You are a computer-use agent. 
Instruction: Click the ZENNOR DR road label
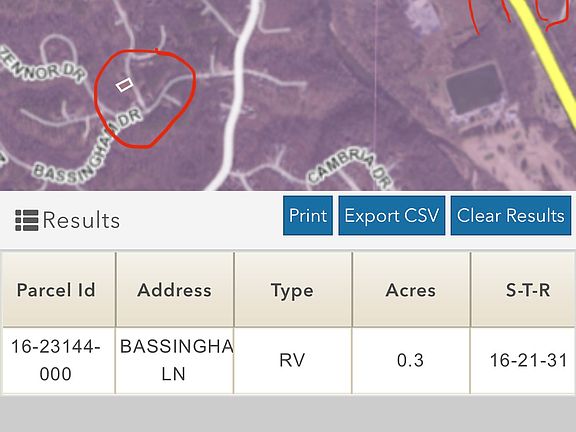click(x=42, y=65)
